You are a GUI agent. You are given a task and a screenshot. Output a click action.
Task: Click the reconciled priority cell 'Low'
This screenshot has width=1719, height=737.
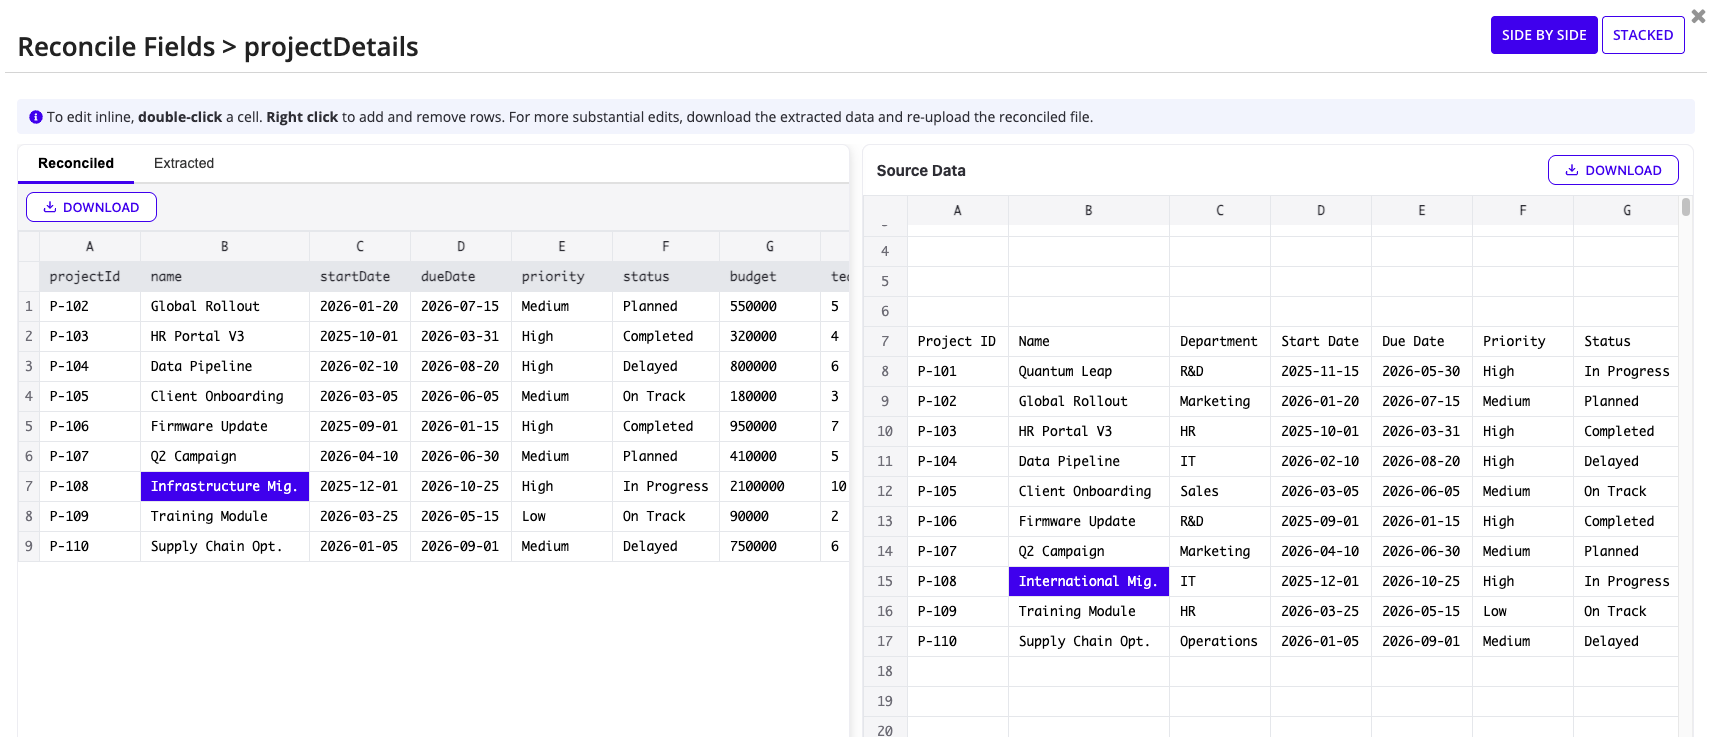tap(562, 516)
